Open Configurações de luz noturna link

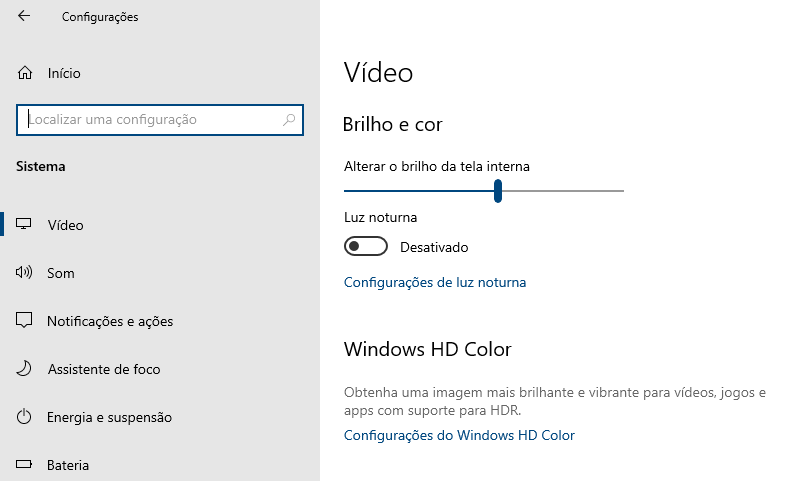pyautogui.click(x=435, y=282)
